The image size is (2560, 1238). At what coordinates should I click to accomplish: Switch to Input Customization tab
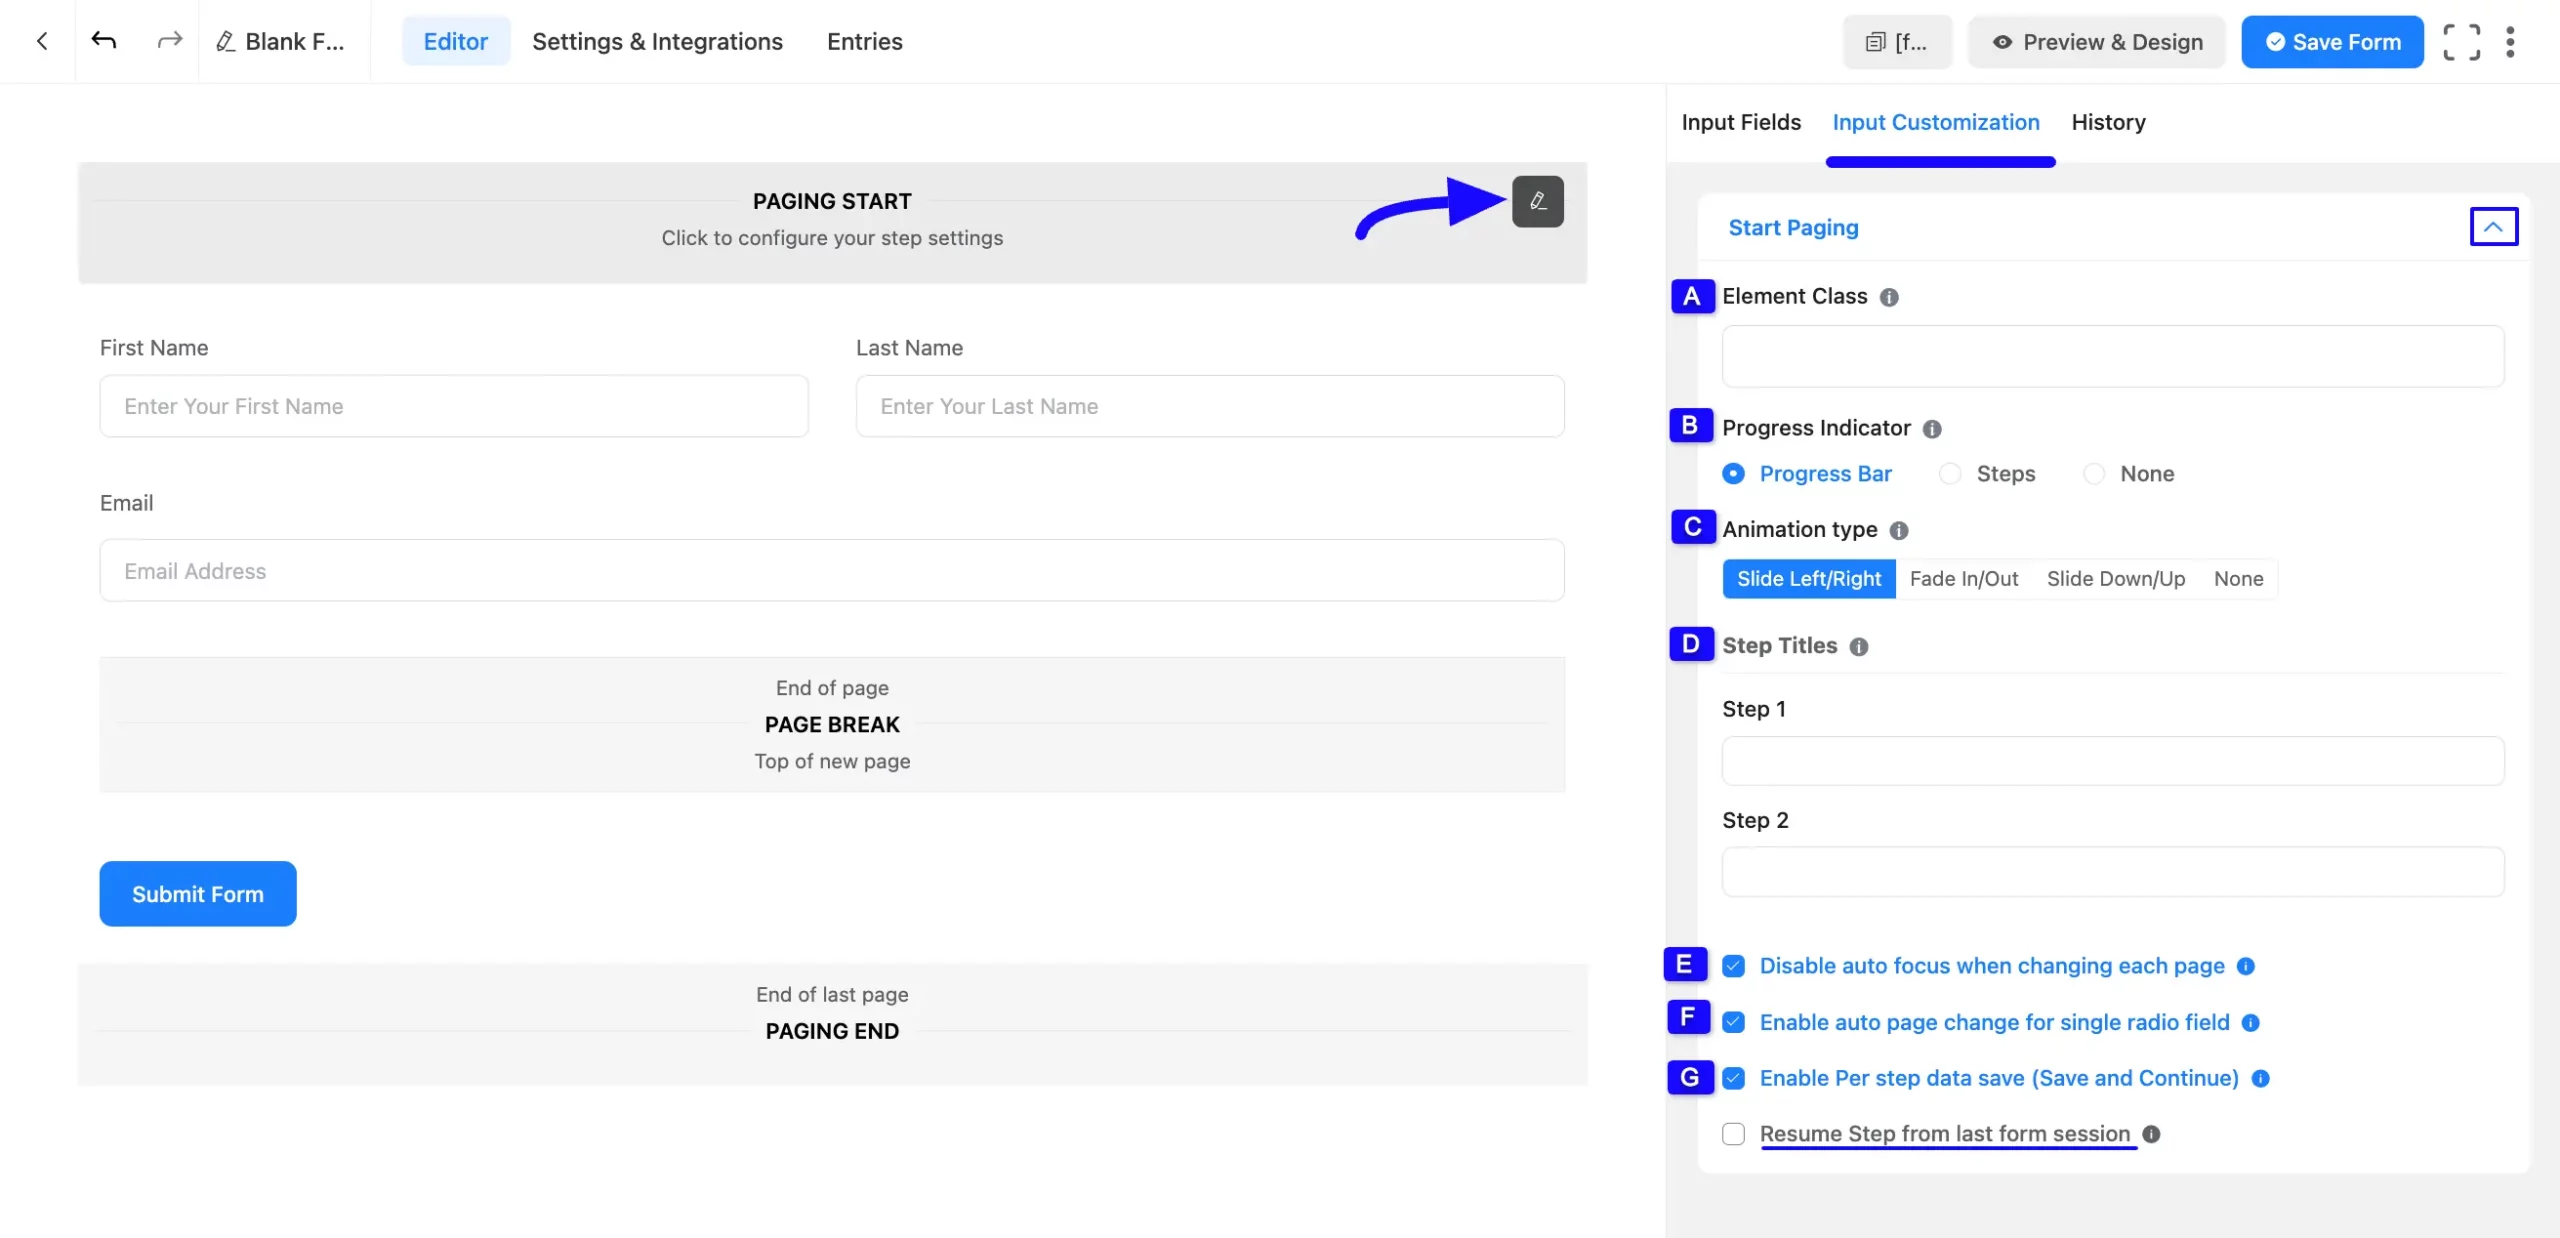(1936, 122)
